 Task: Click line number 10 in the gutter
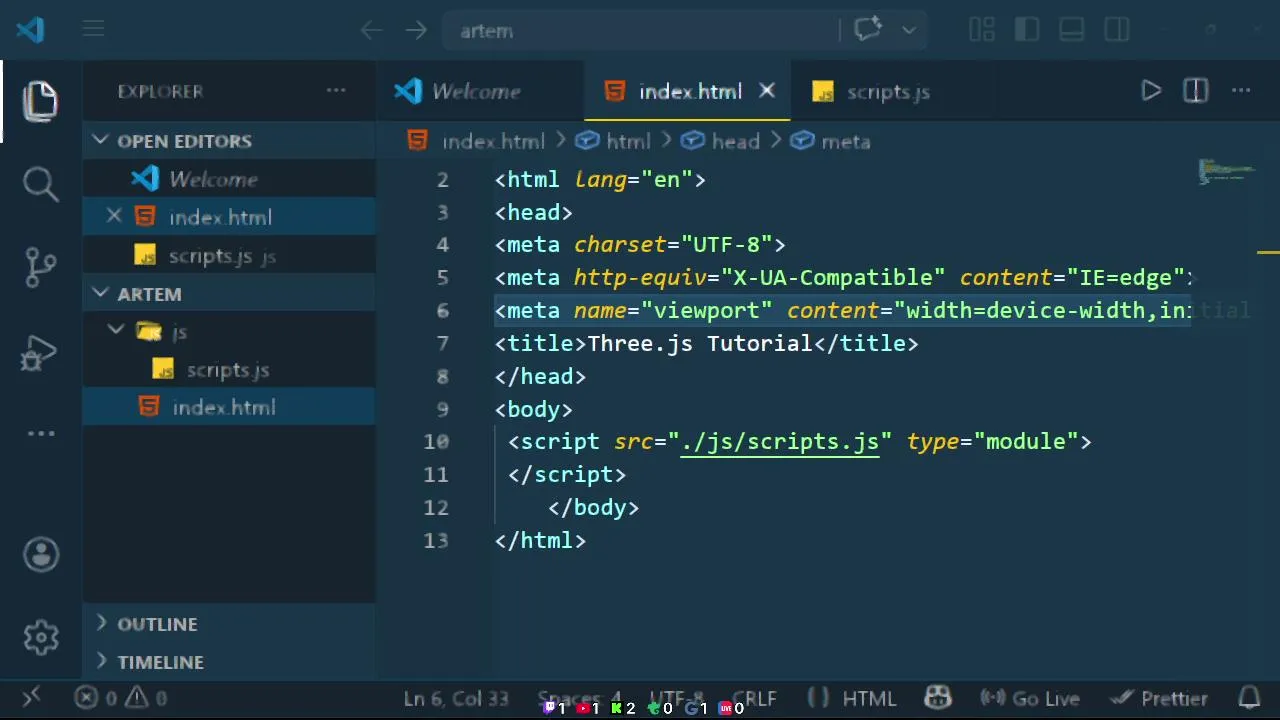tap(436, 442)
